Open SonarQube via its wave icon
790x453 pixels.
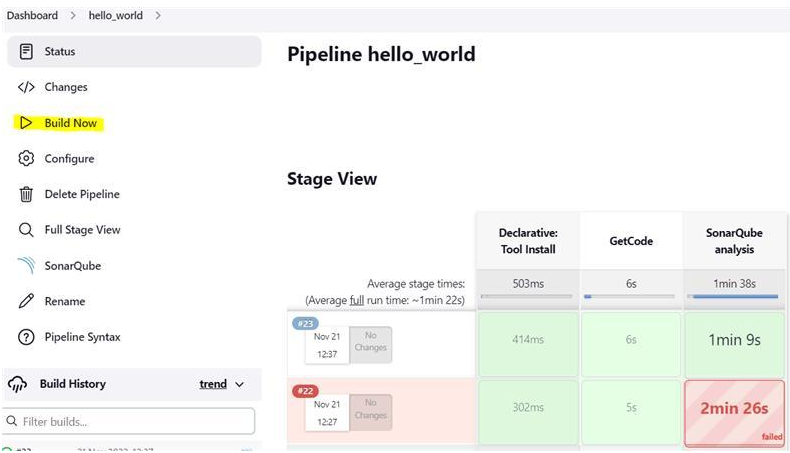point(26,266)
